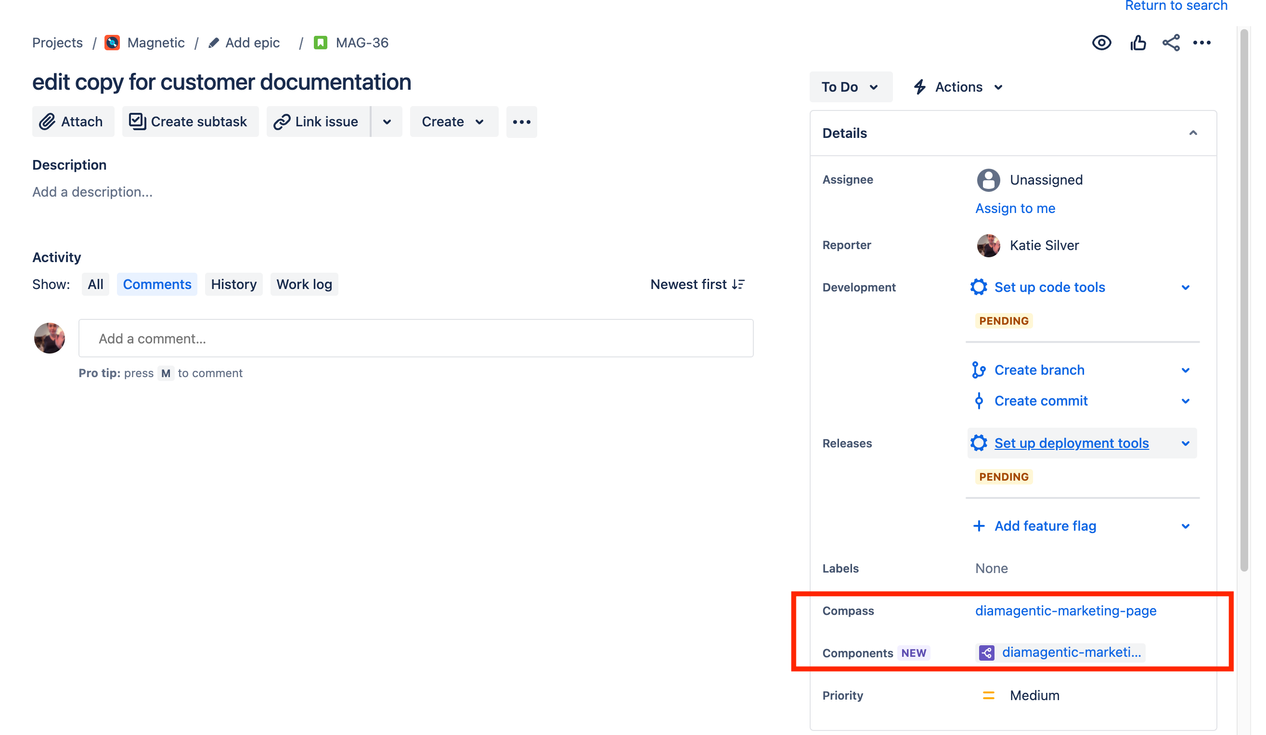Collapse the Details panel chevron
Viewport: 1266px width, 735px height.
[1193, 133]
